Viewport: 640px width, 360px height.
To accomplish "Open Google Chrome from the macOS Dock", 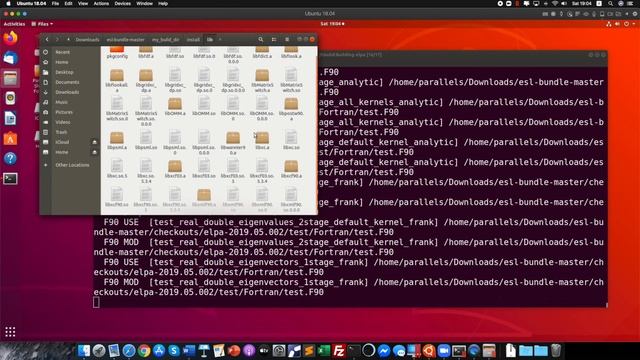I will click(x=144, y=351).
